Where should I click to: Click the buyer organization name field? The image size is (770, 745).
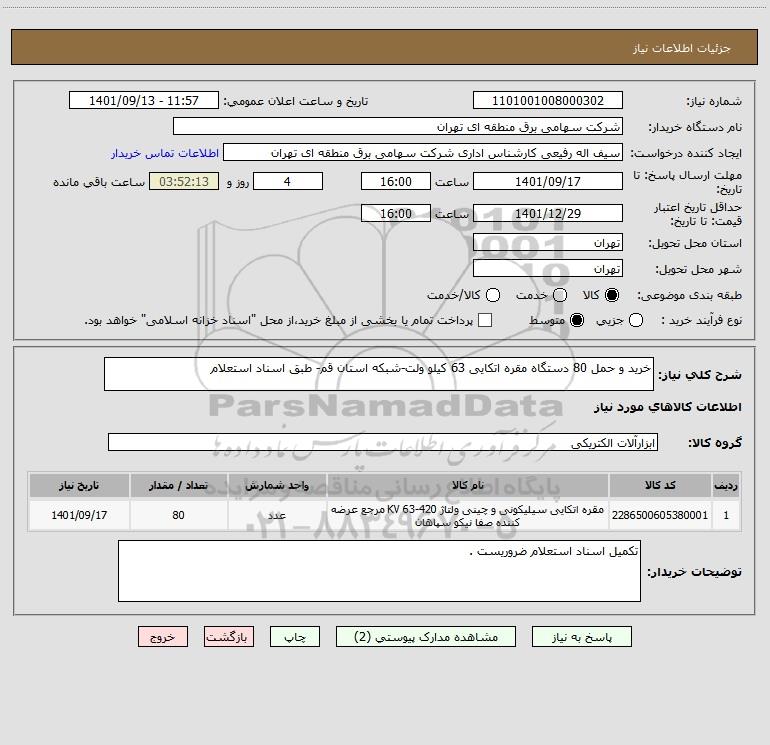(x=398, y=127)
